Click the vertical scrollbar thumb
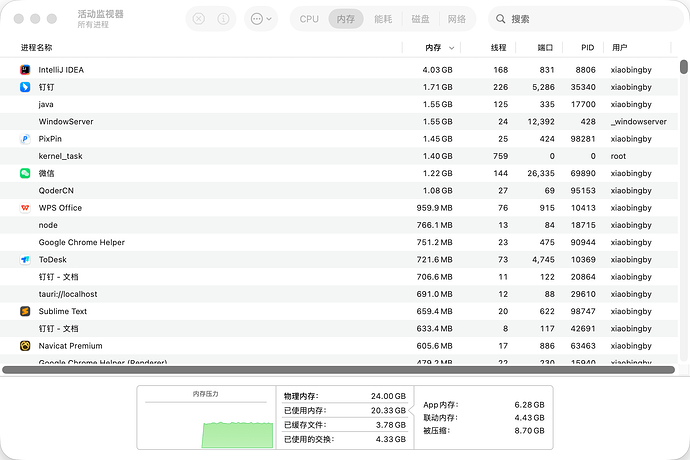The height and width of the screenshot is (460, 690). coord(683,67)
